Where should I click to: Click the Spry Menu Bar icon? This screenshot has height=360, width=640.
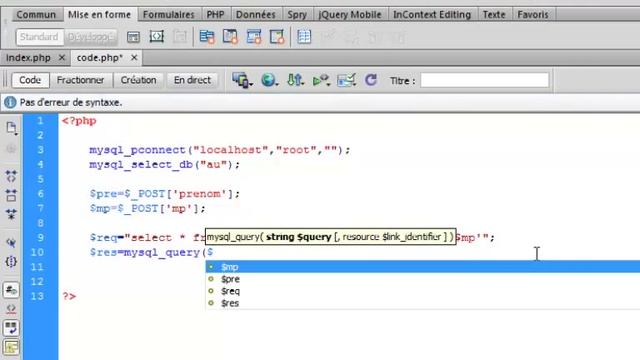click(x=207, y=37)
